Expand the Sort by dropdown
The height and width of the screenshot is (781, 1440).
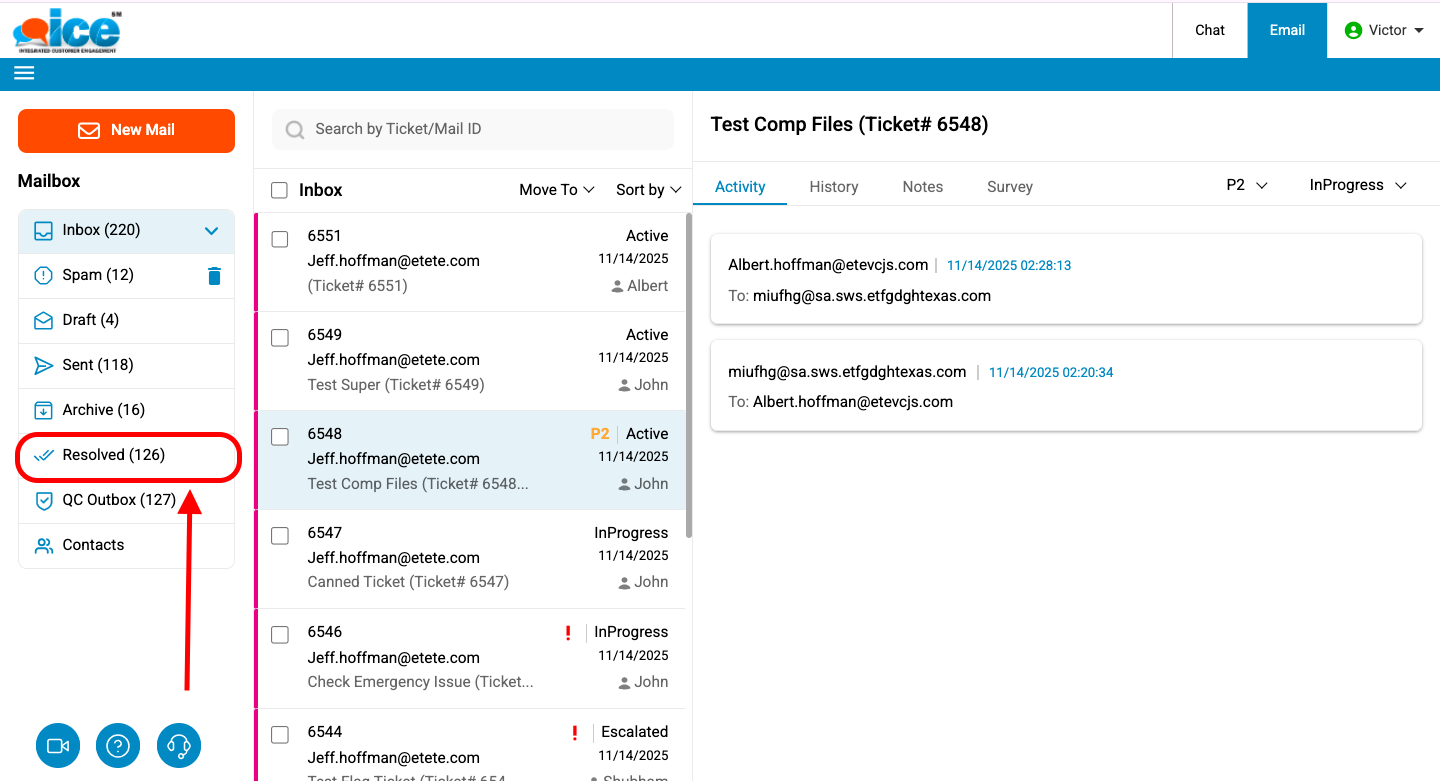(648, 190)
